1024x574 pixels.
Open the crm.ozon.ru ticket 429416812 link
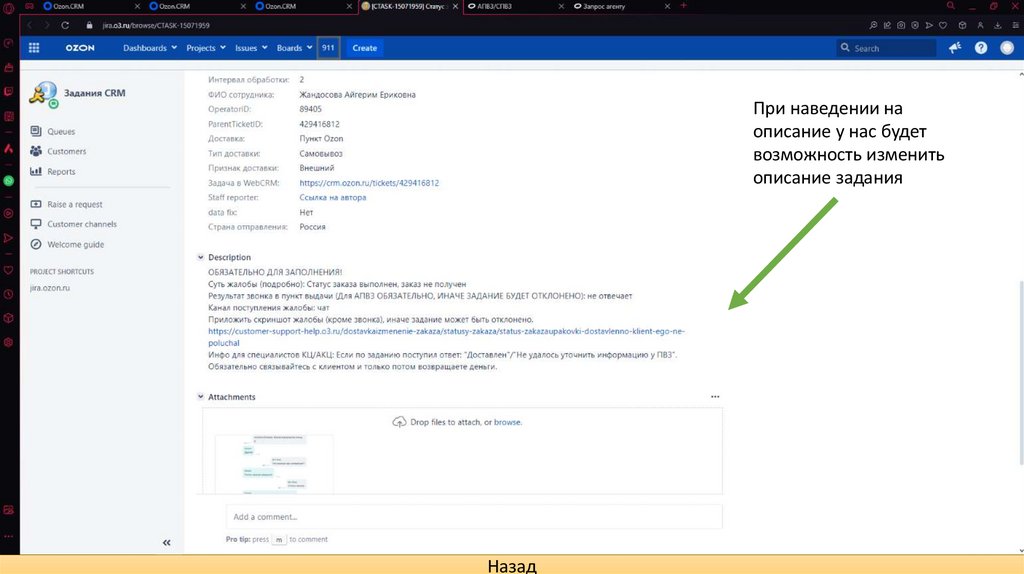click(x=369, y=183)
